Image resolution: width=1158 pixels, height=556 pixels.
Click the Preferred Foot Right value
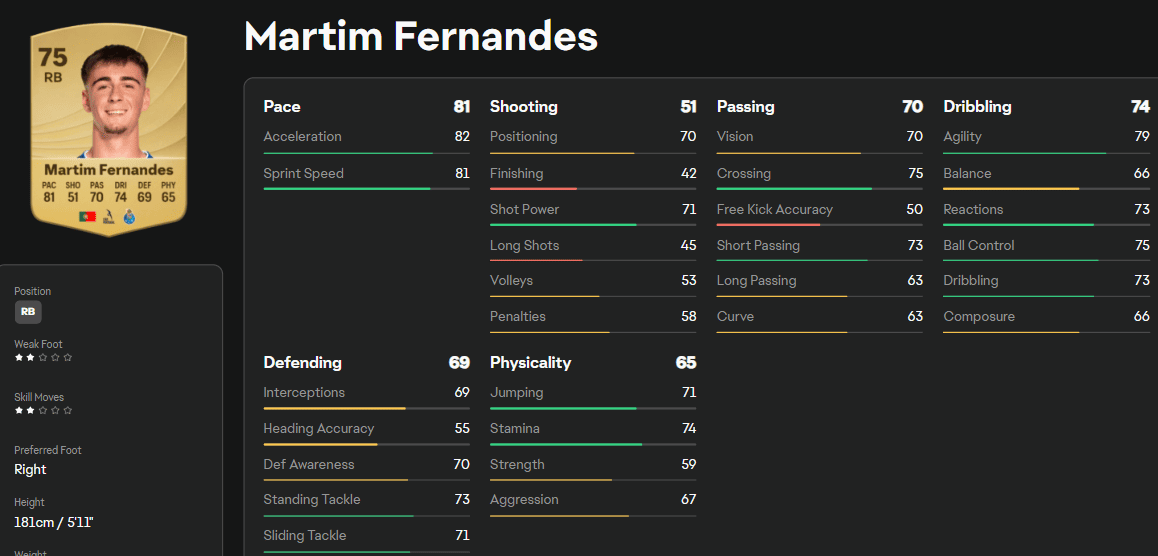point(30,470)
